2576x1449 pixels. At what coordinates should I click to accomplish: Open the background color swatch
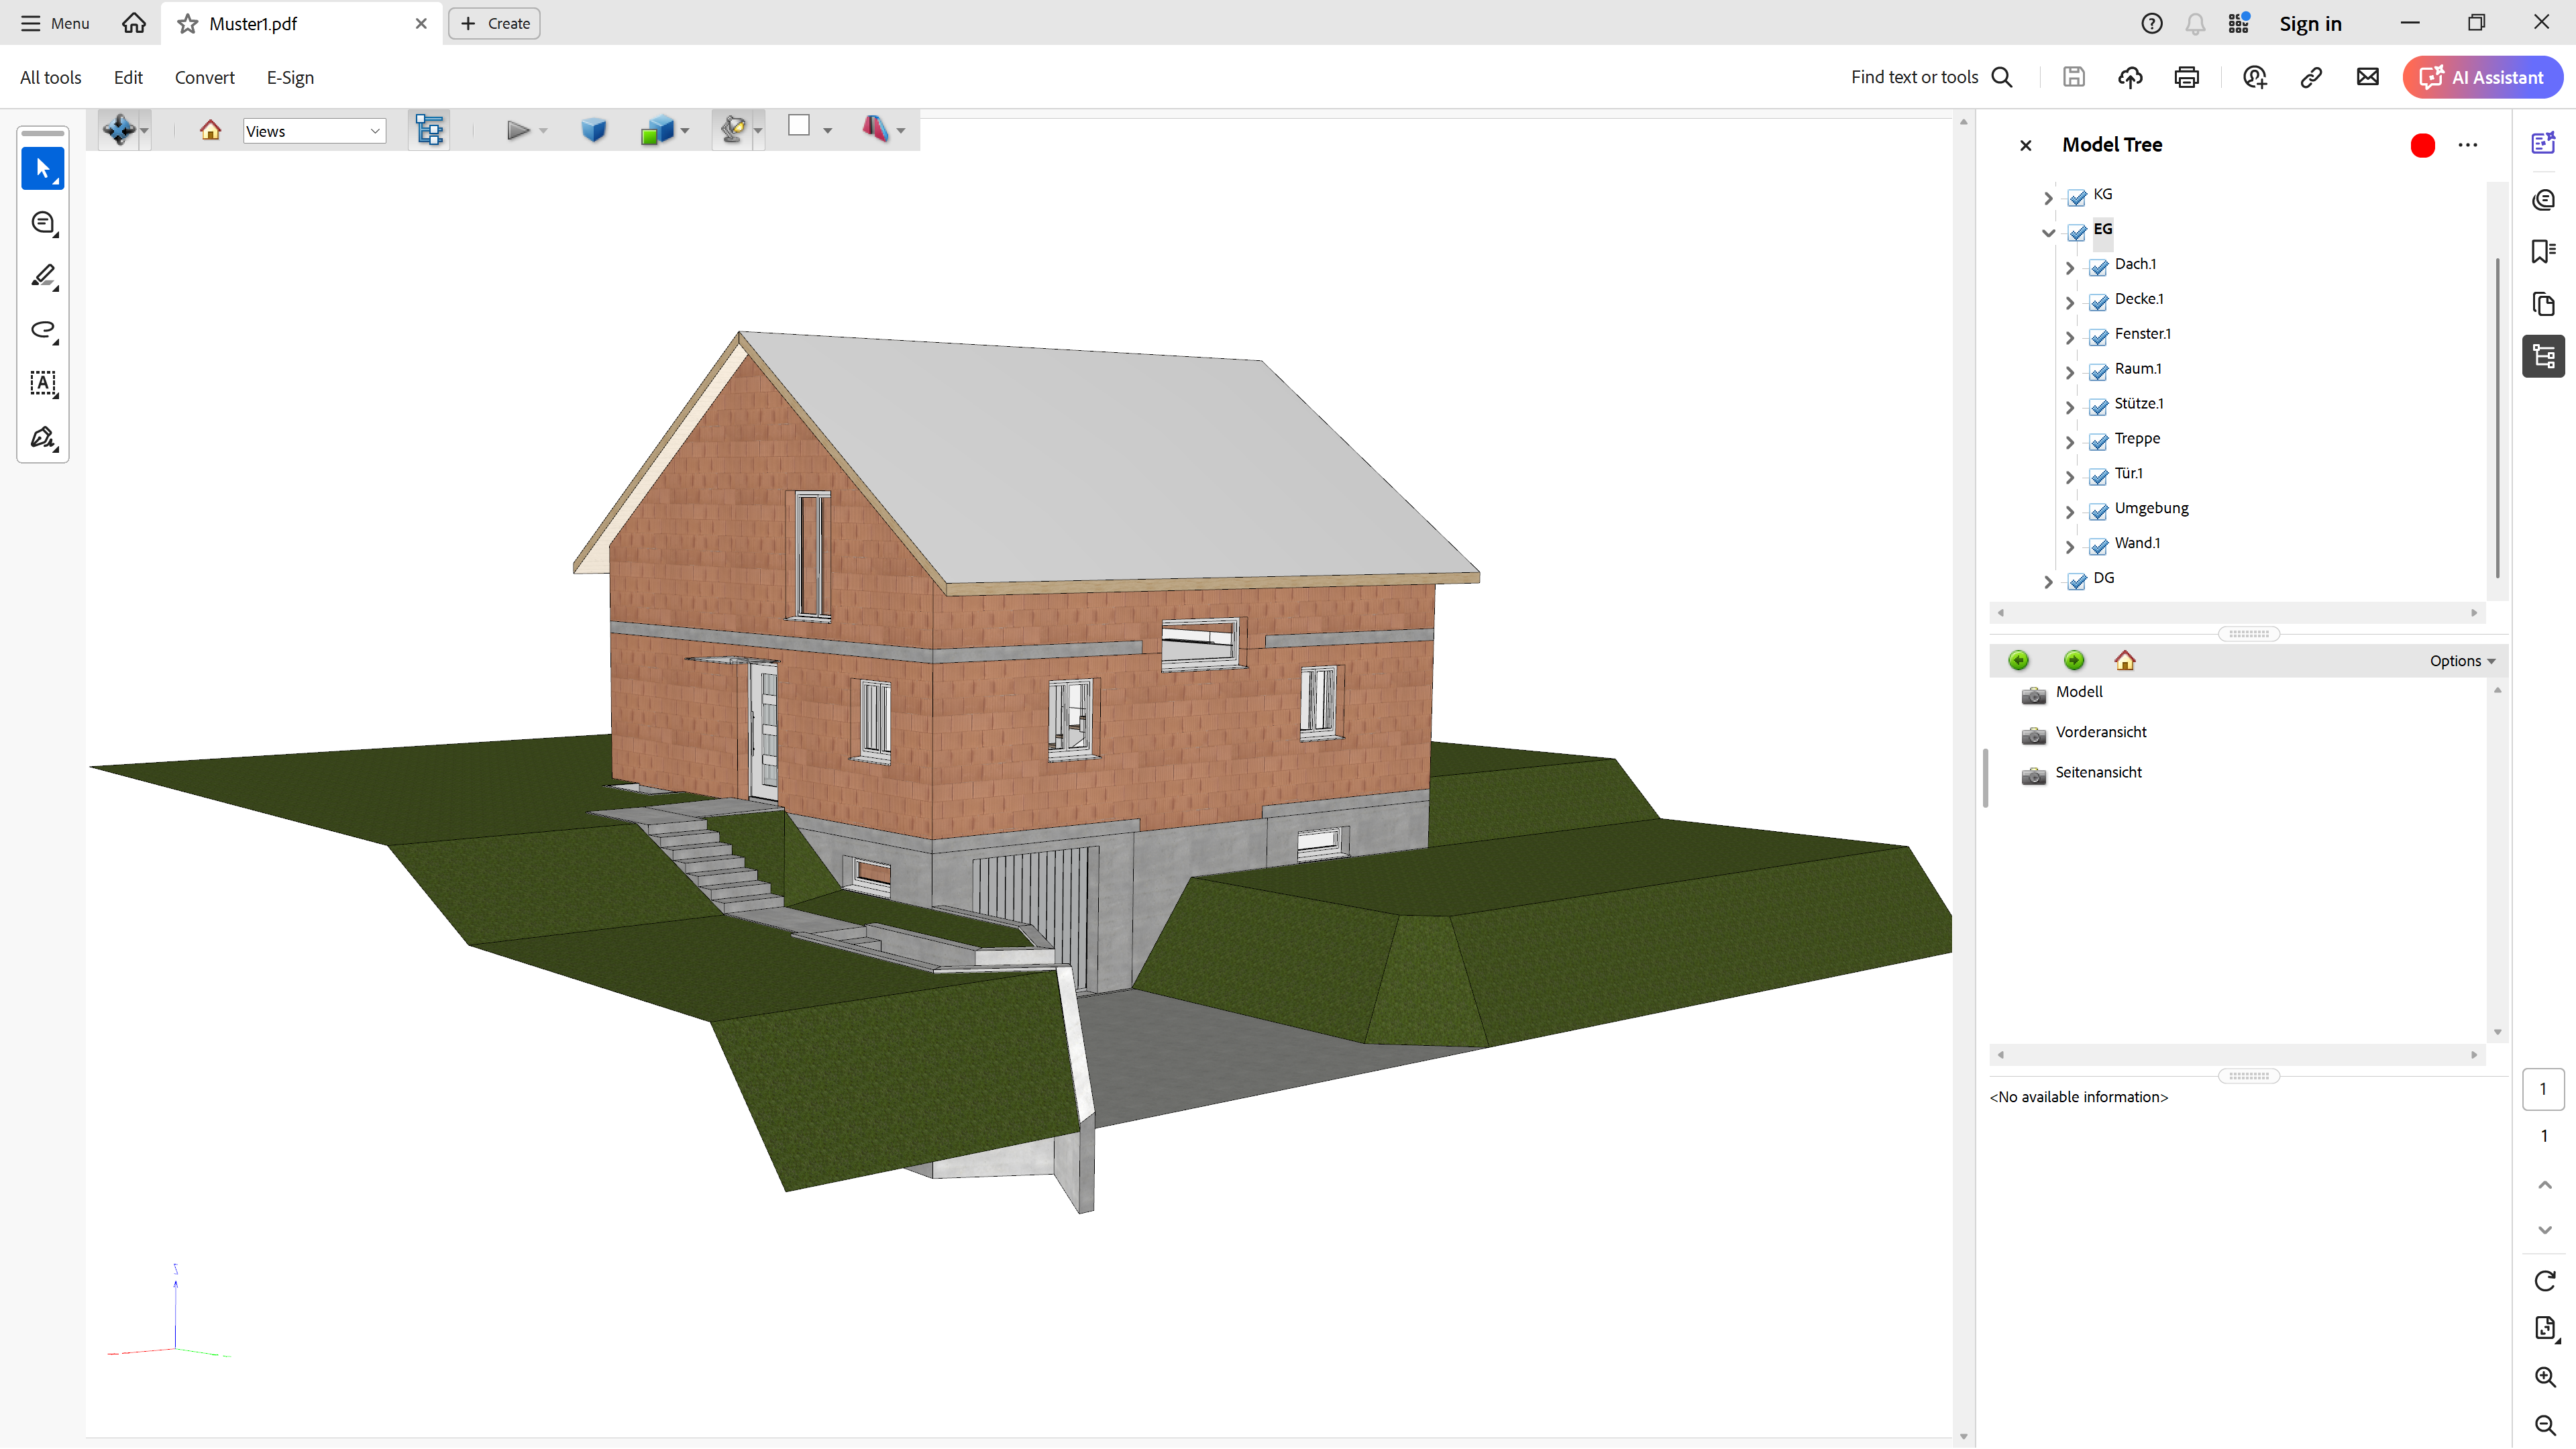798,126
